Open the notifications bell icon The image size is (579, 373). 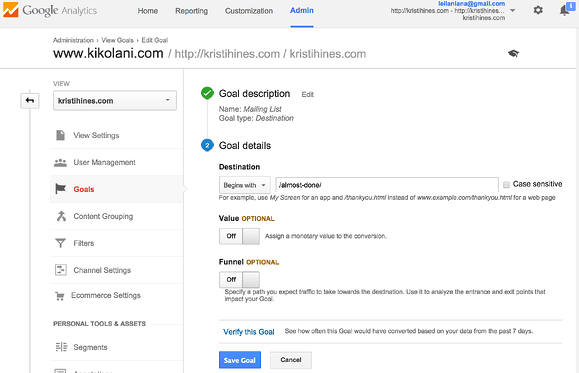[564, 10]
